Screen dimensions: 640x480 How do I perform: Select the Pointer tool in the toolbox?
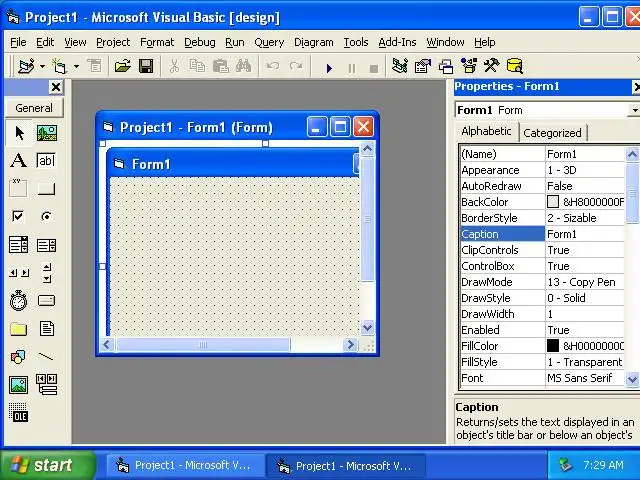pyautogui.click(x=19, y=133)
